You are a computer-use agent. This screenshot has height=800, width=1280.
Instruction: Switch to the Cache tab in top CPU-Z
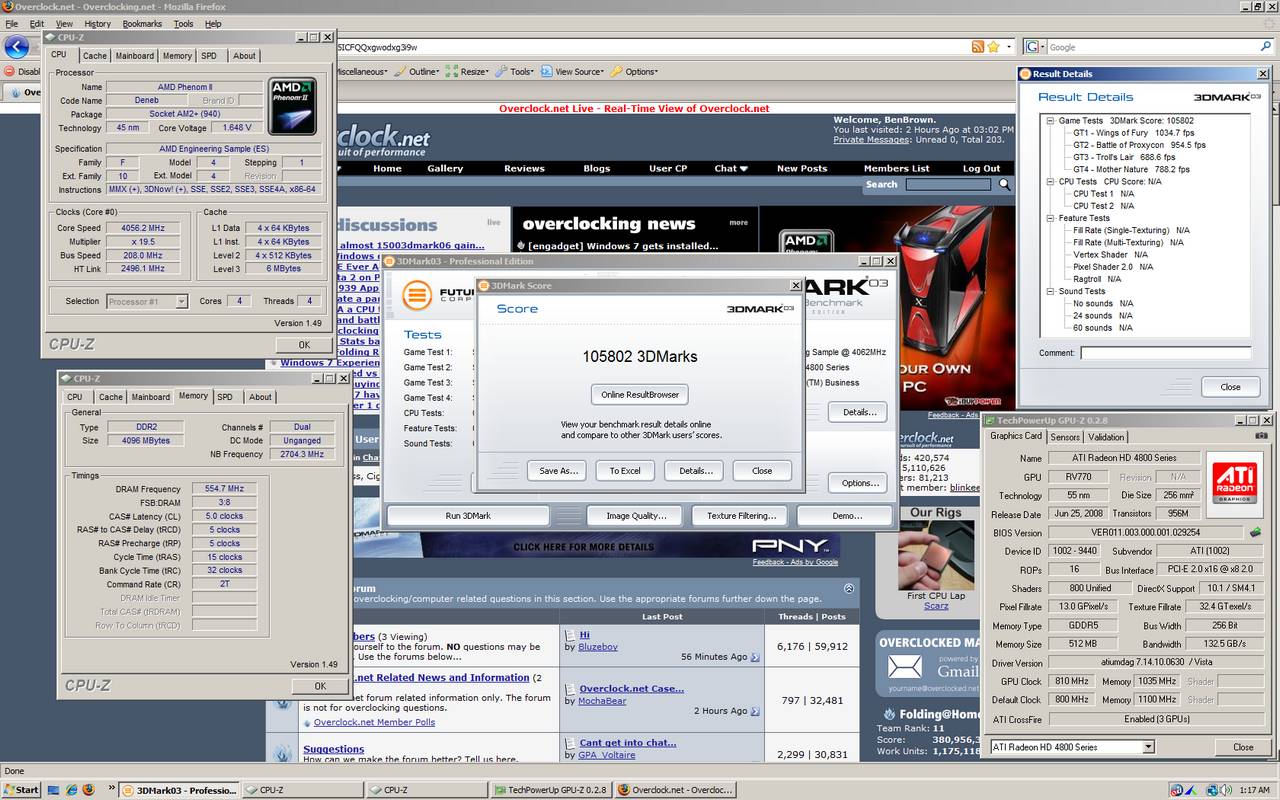click(x=95, y=56)
